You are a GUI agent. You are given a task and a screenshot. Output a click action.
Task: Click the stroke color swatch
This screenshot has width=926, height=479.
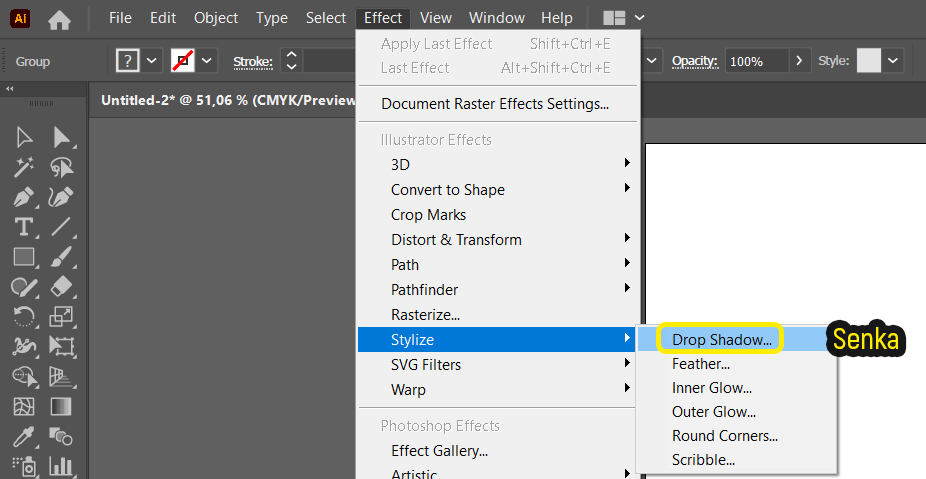coord(183,61)
